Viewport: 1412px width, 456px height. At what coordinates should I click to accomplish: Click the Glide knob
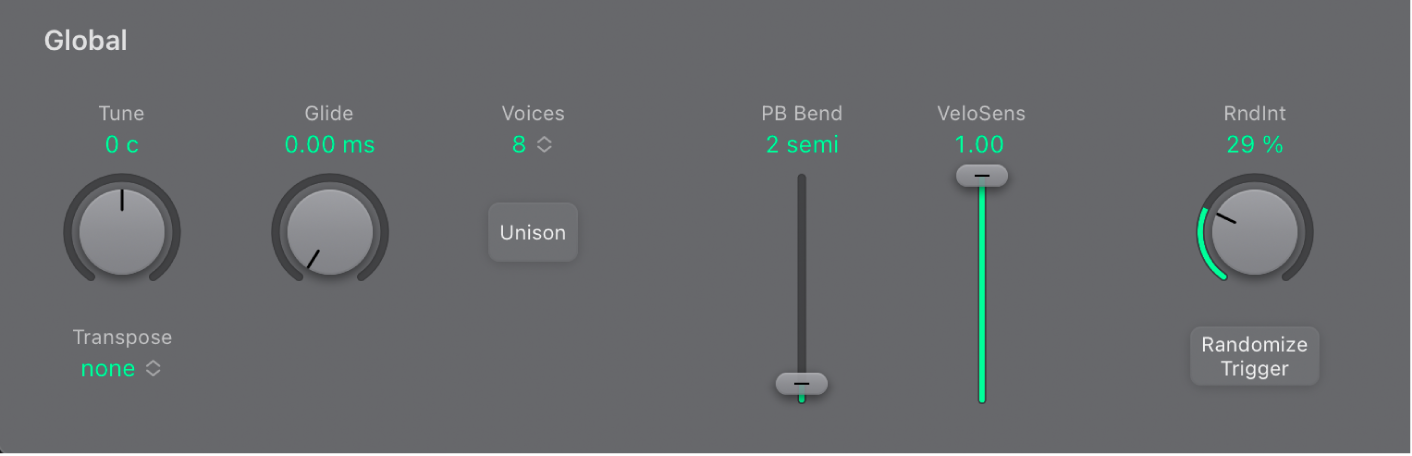pos(330,232)
